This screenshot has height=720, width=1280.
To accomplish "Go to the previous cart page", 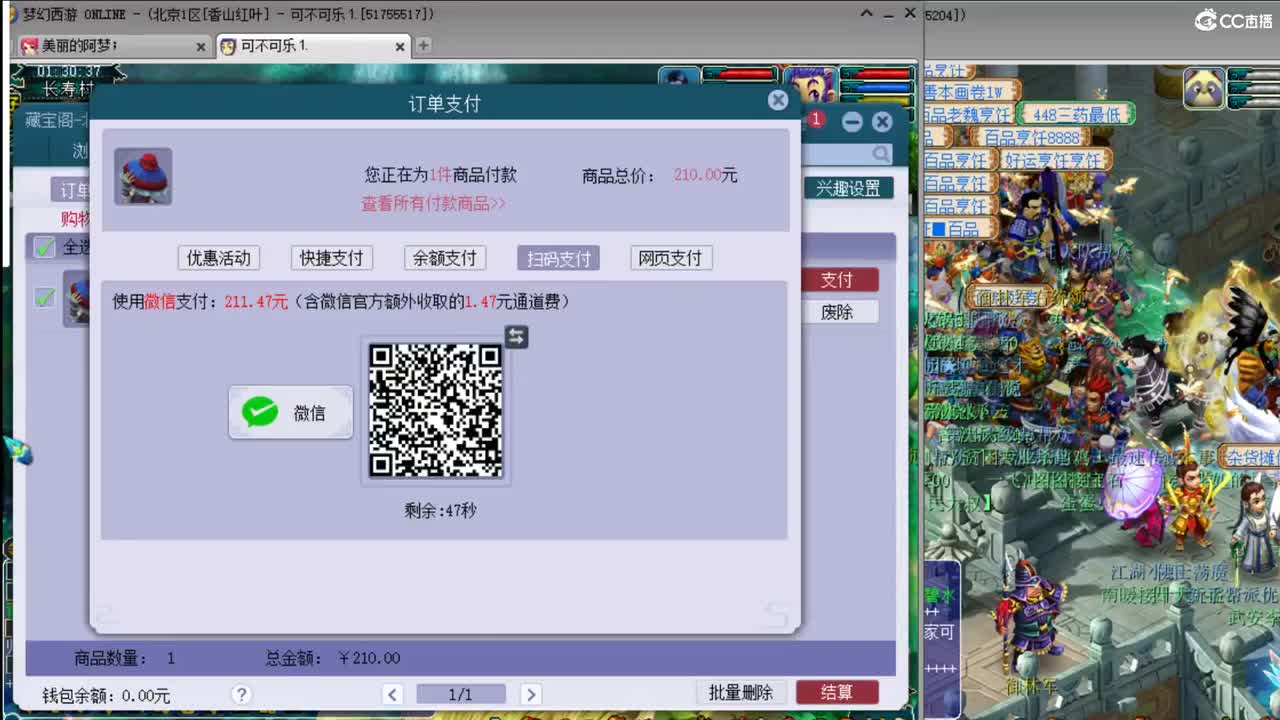I will point(392,694).
